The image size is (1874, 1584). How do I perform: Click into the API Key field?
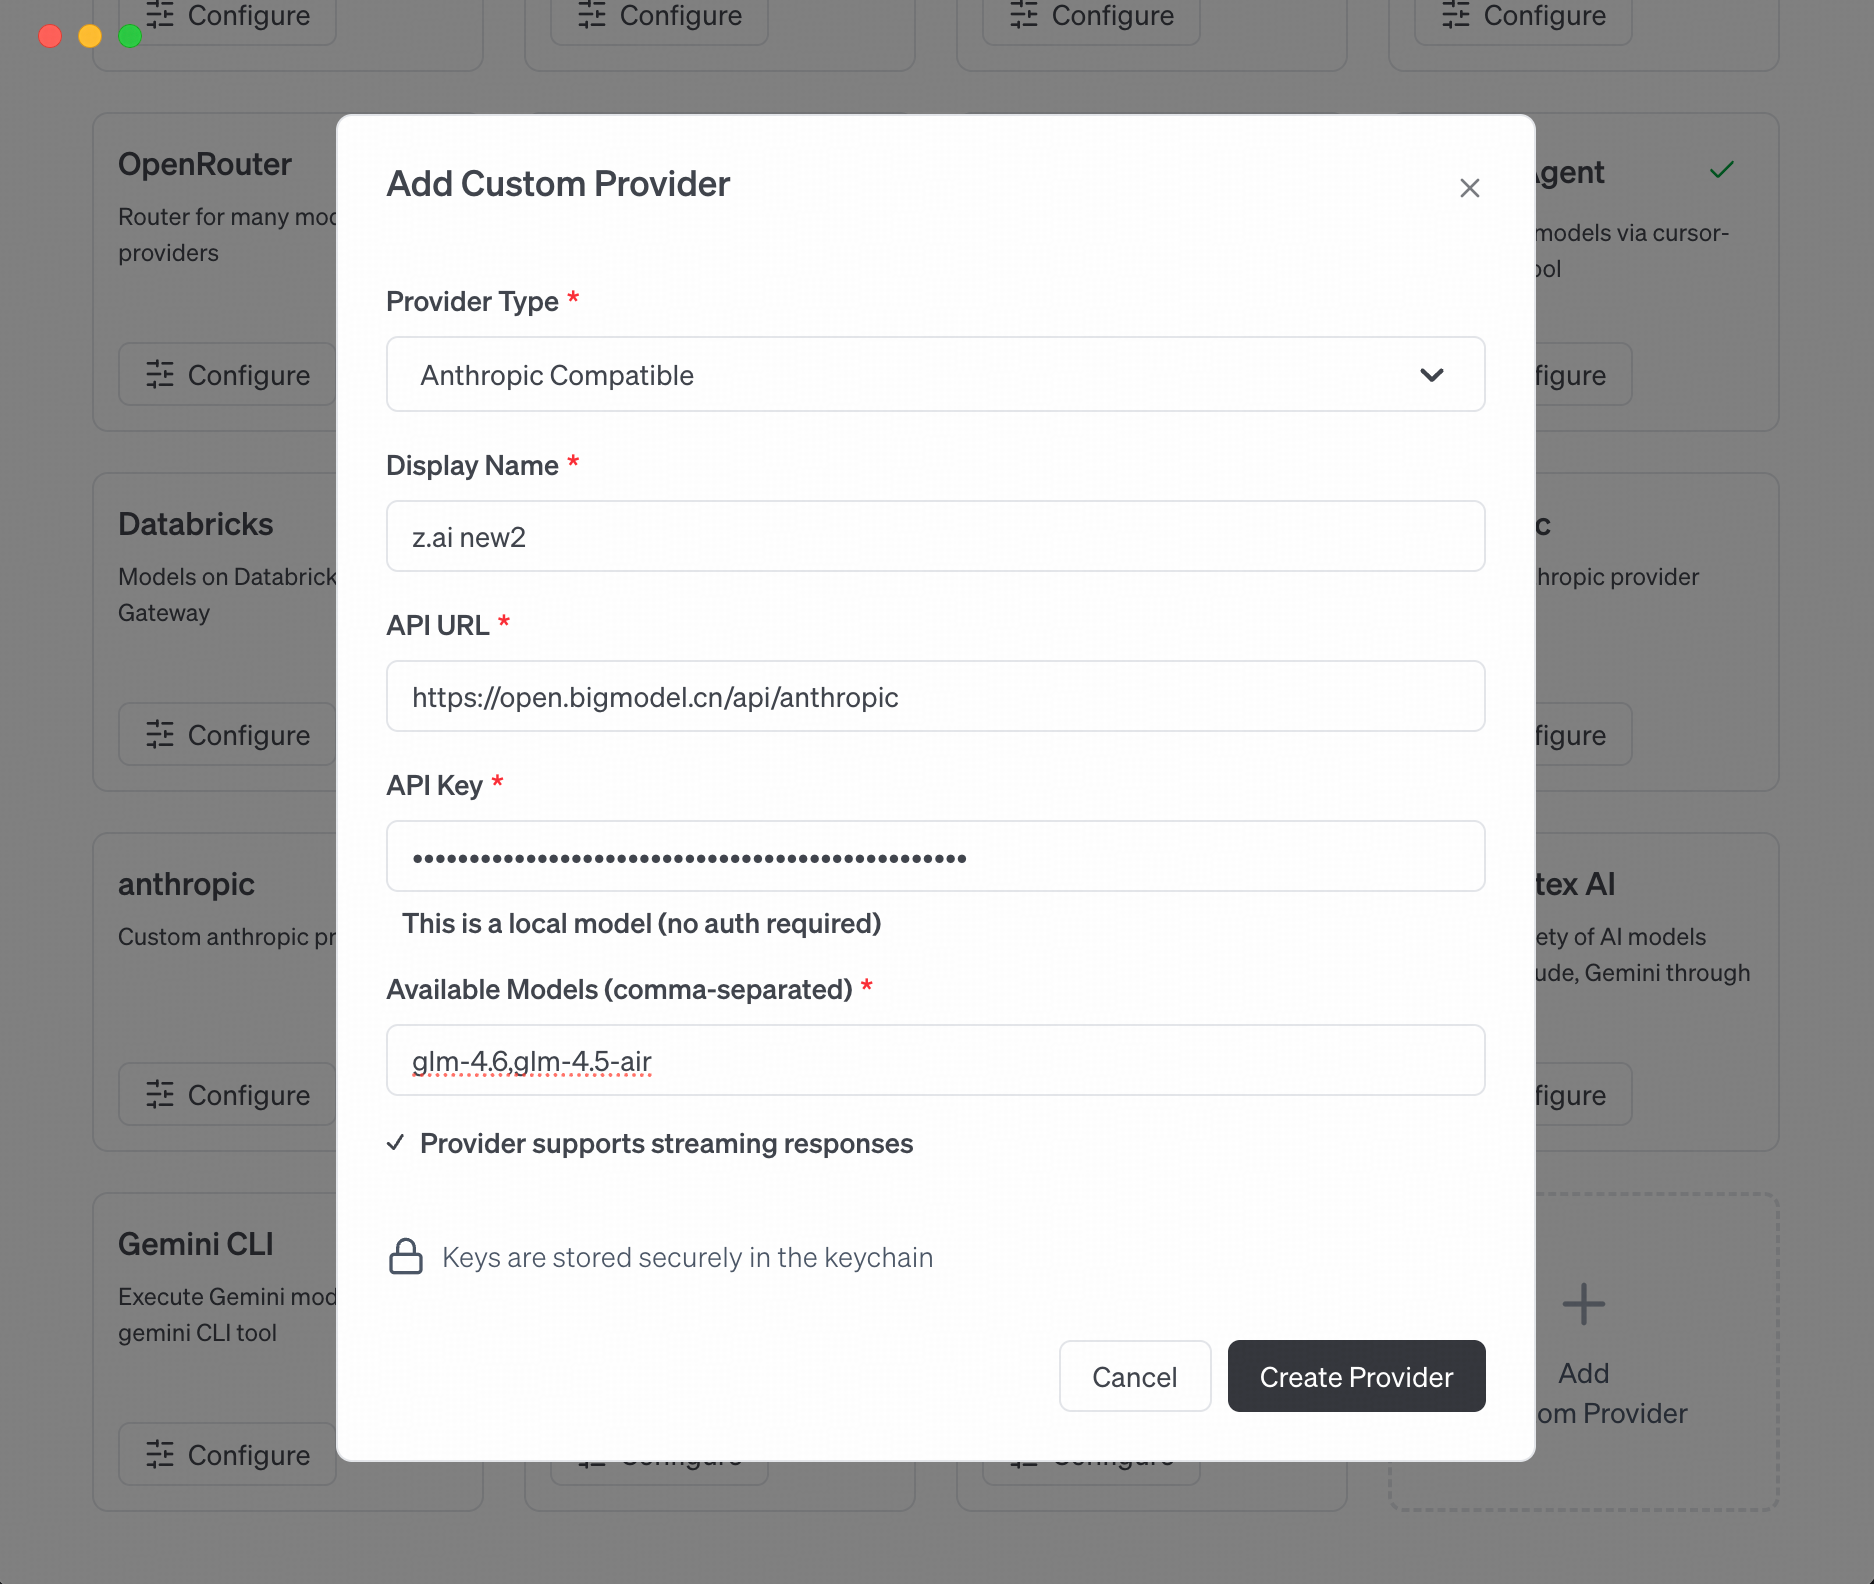[x=934, y=857]
